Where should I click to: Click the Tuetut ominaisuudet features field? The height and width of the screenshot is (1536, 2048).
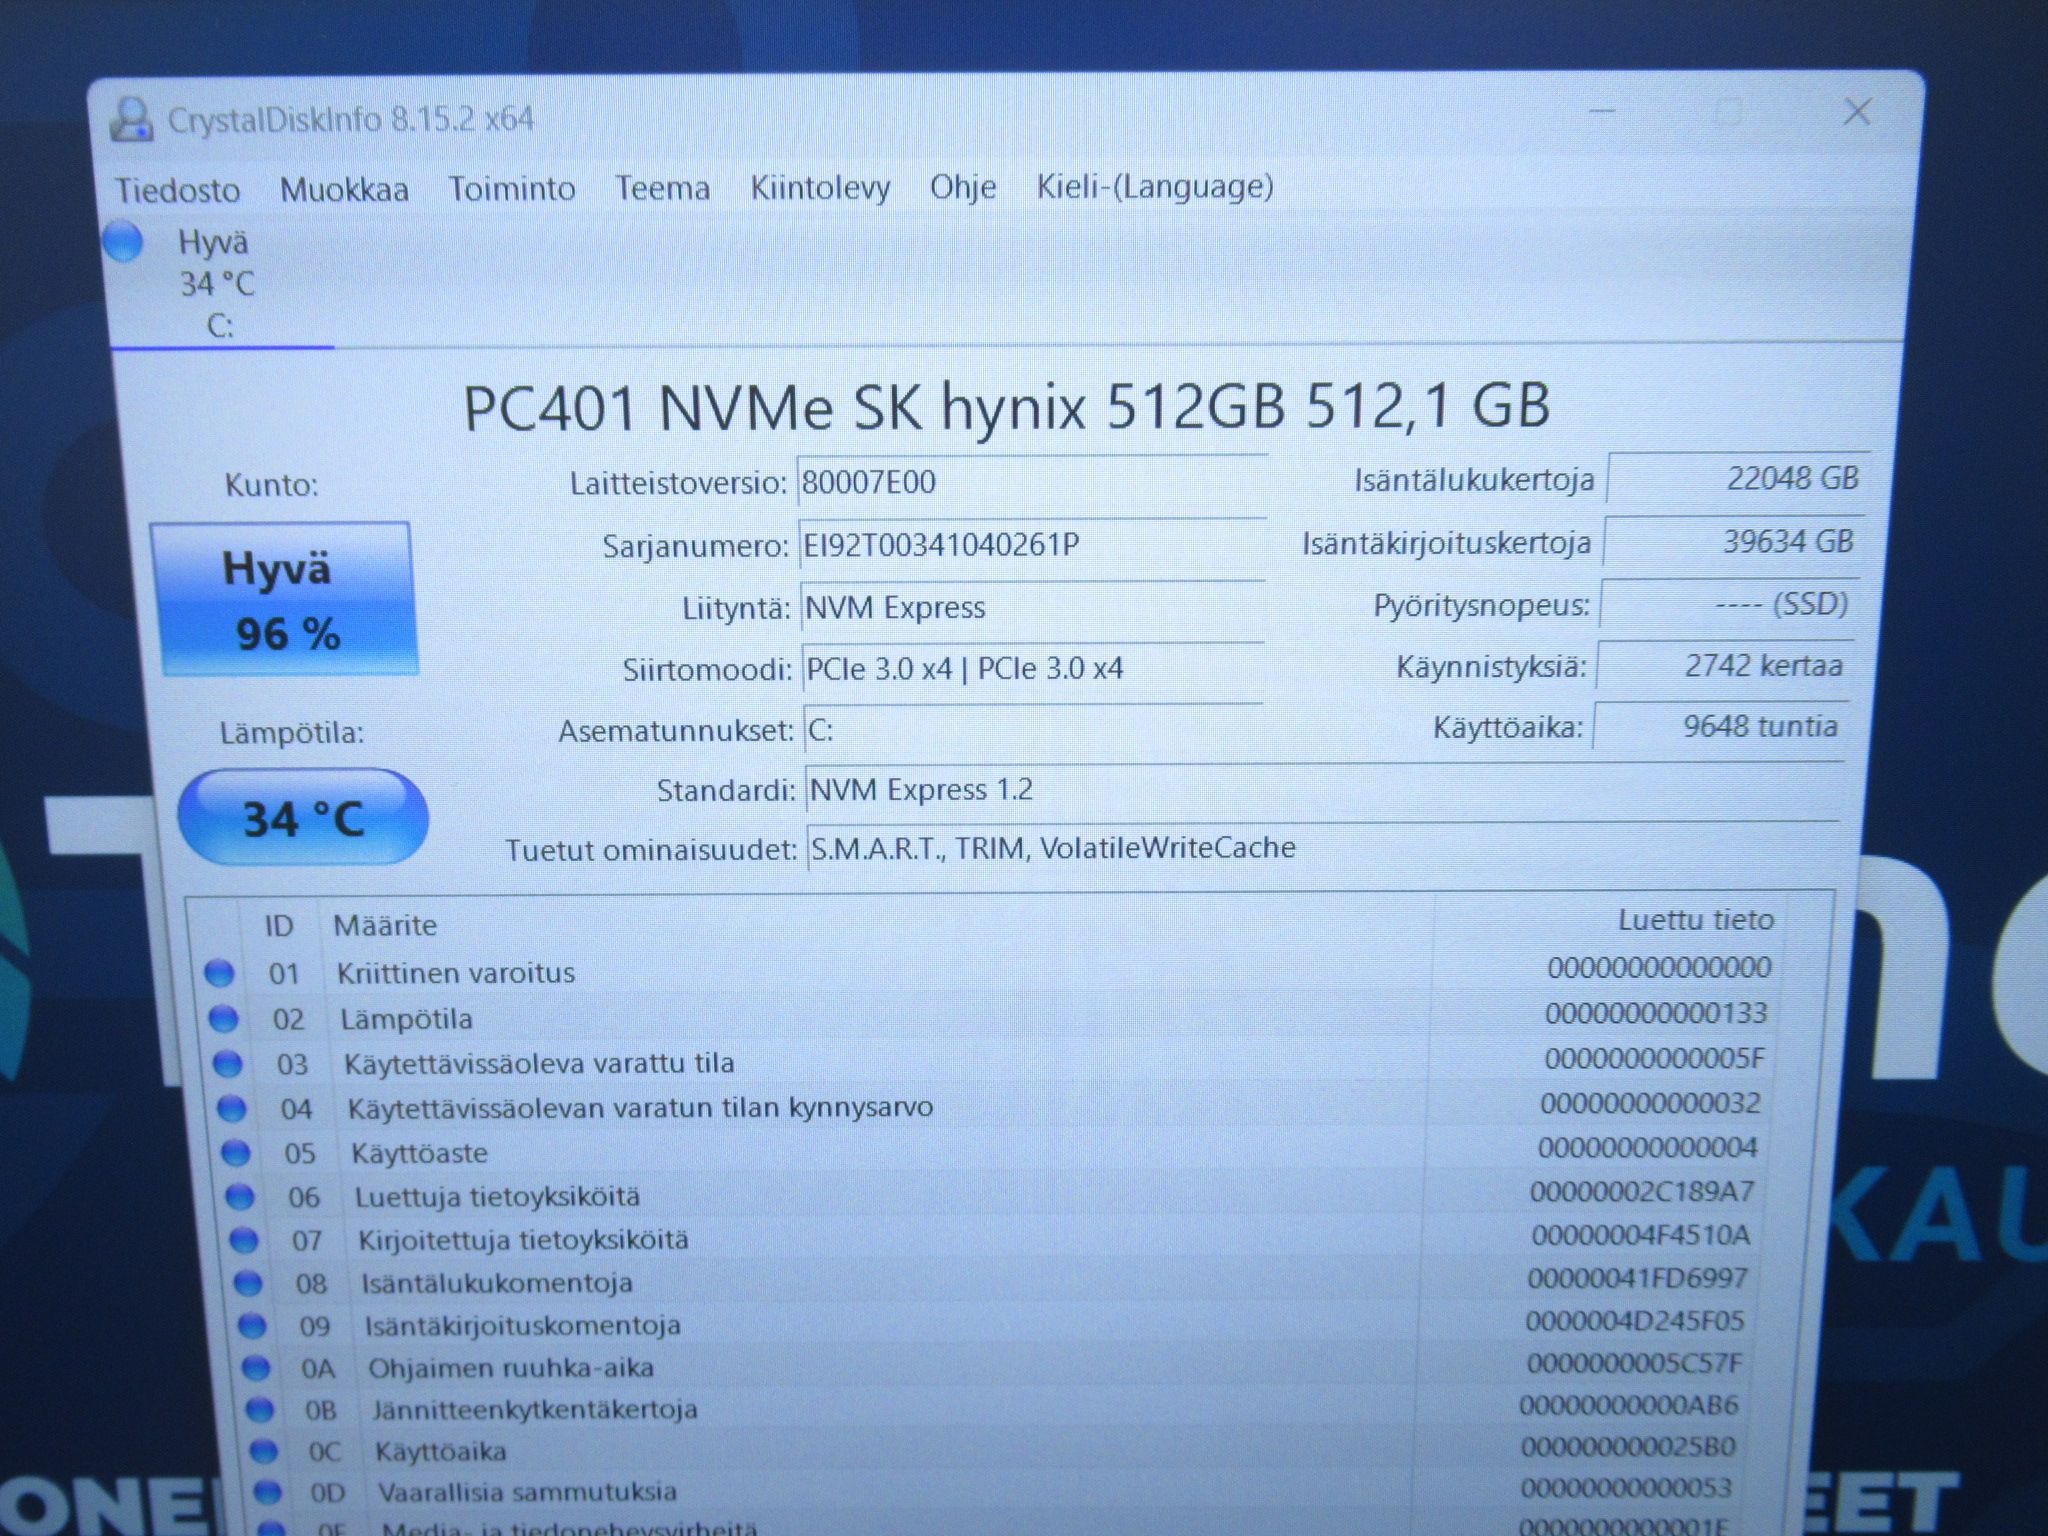coord(1323,848)
